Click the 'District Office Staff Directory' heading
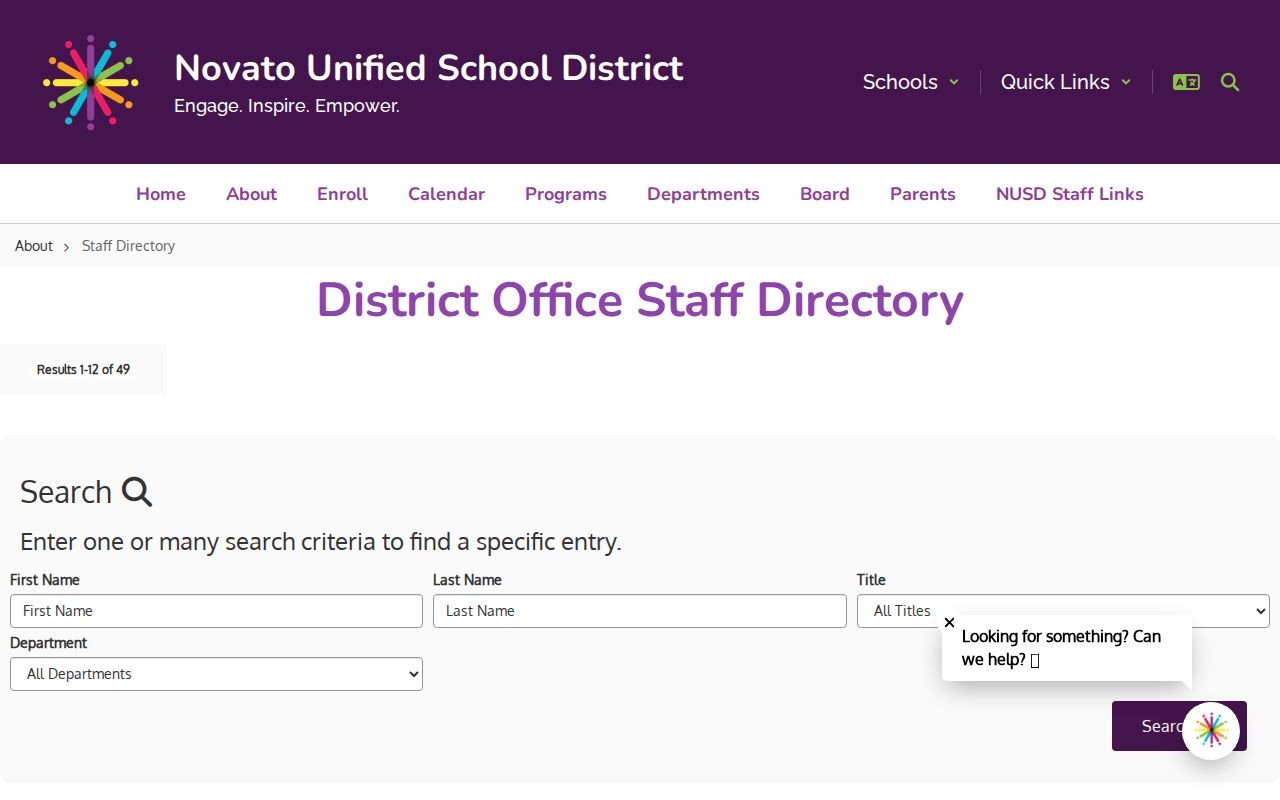The width and height of the screenshot is (1280, 800). [x=640, y=300]
